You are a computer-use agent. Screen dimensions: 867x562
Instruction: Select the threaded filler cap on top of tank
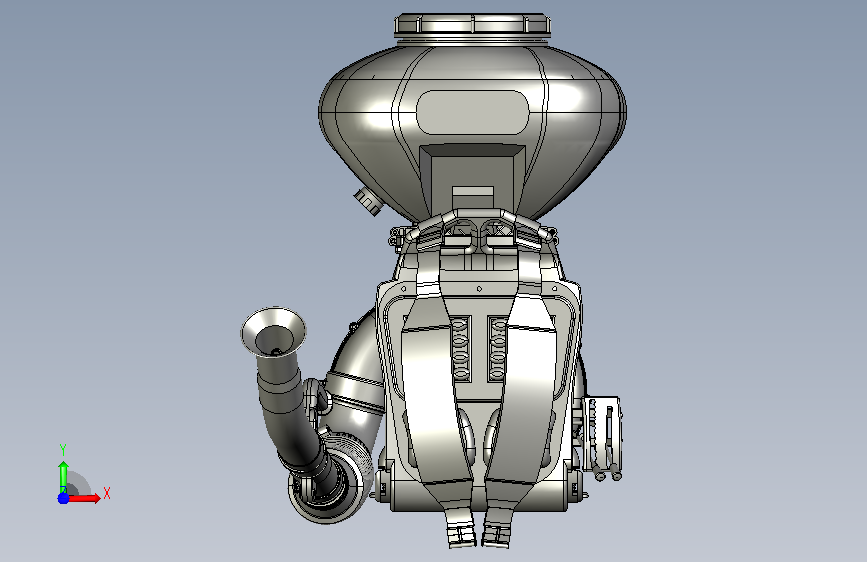473,26
